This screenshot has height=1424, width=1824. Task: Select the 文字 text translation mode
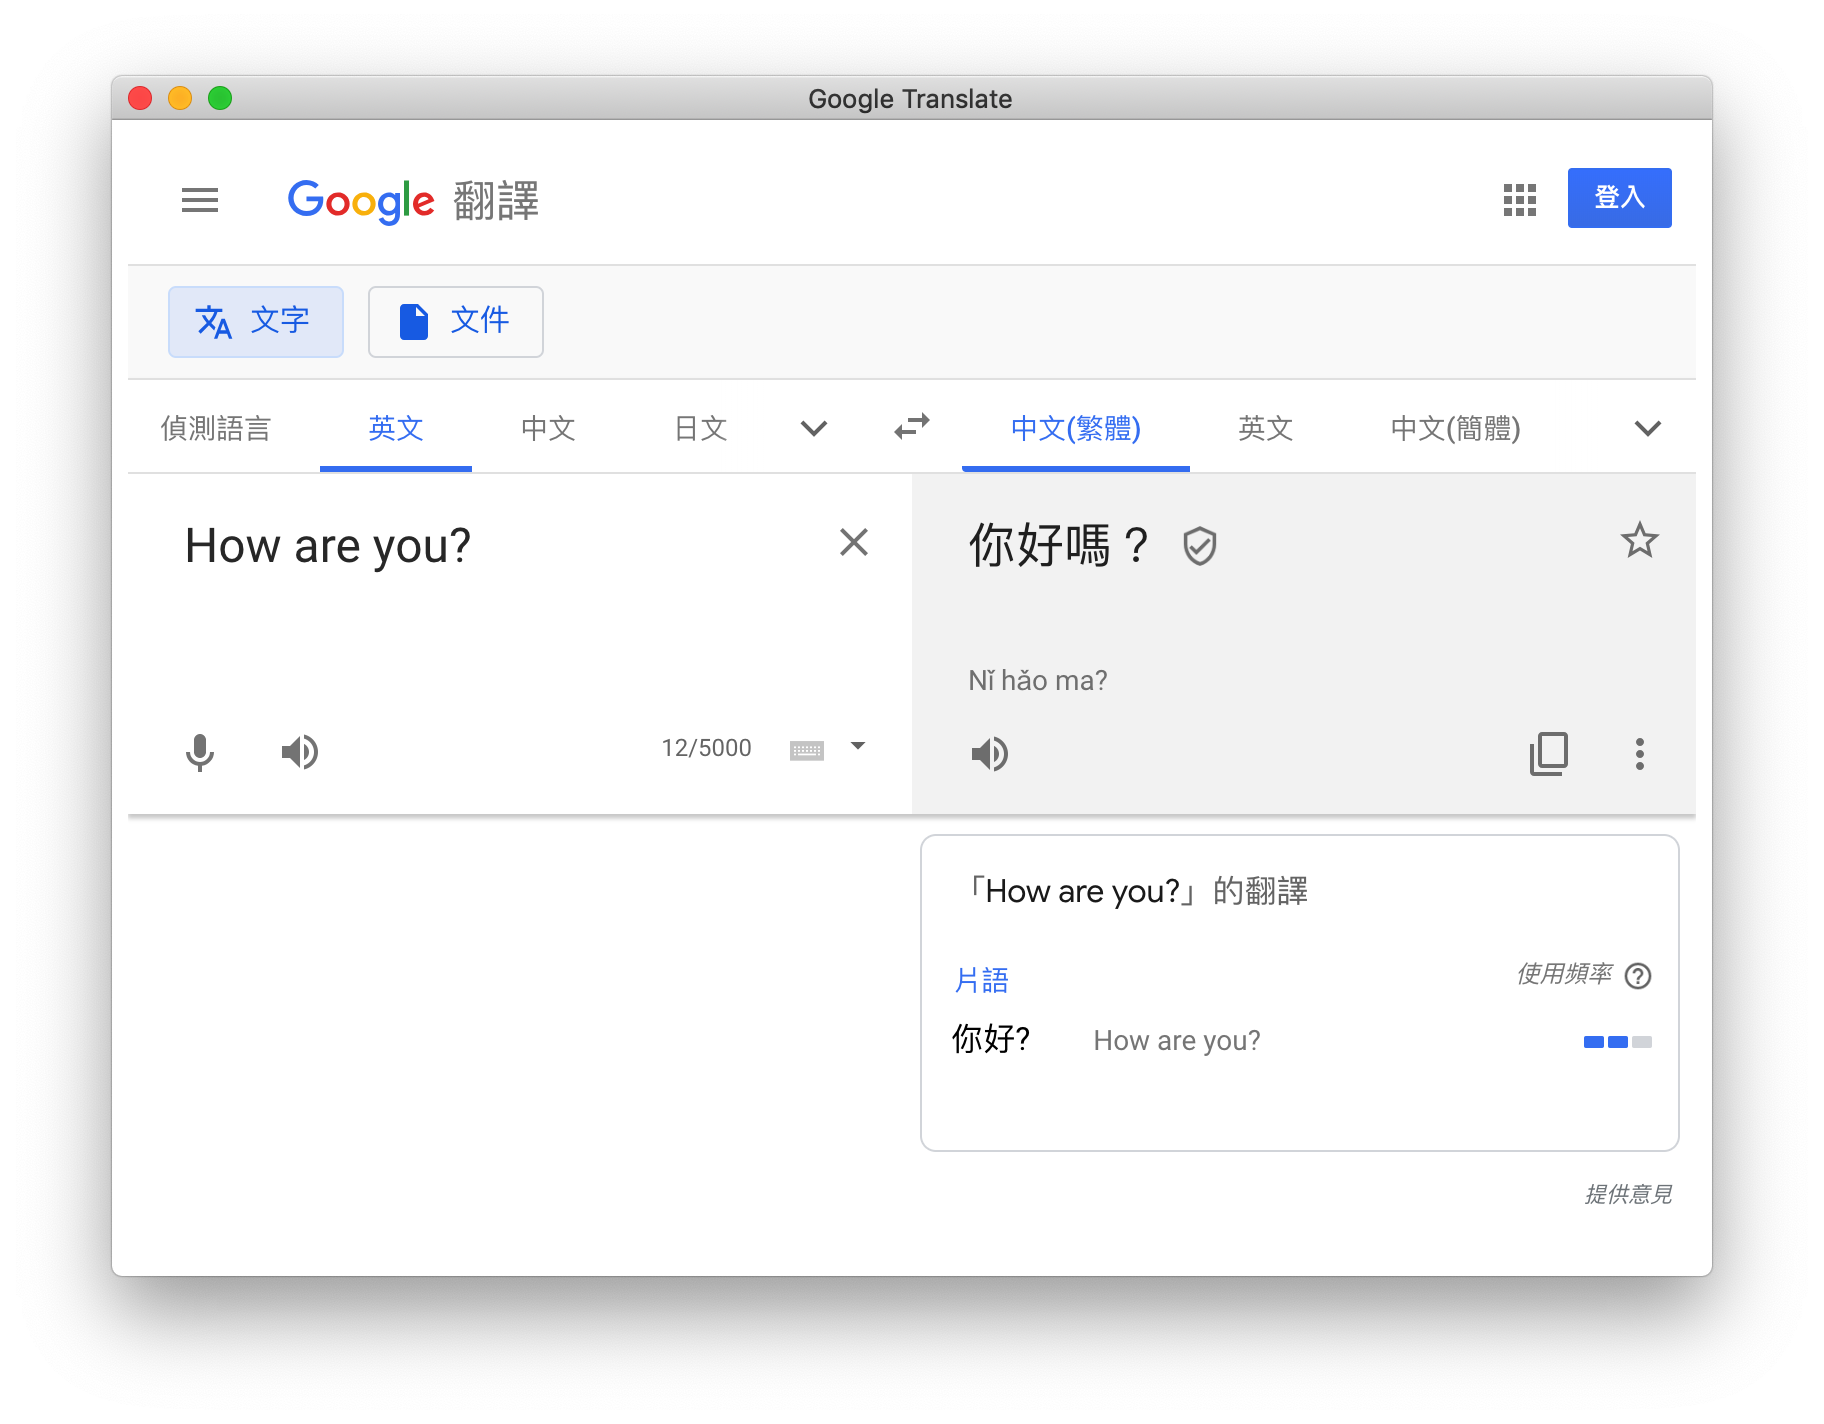click(x=256, y=322)
